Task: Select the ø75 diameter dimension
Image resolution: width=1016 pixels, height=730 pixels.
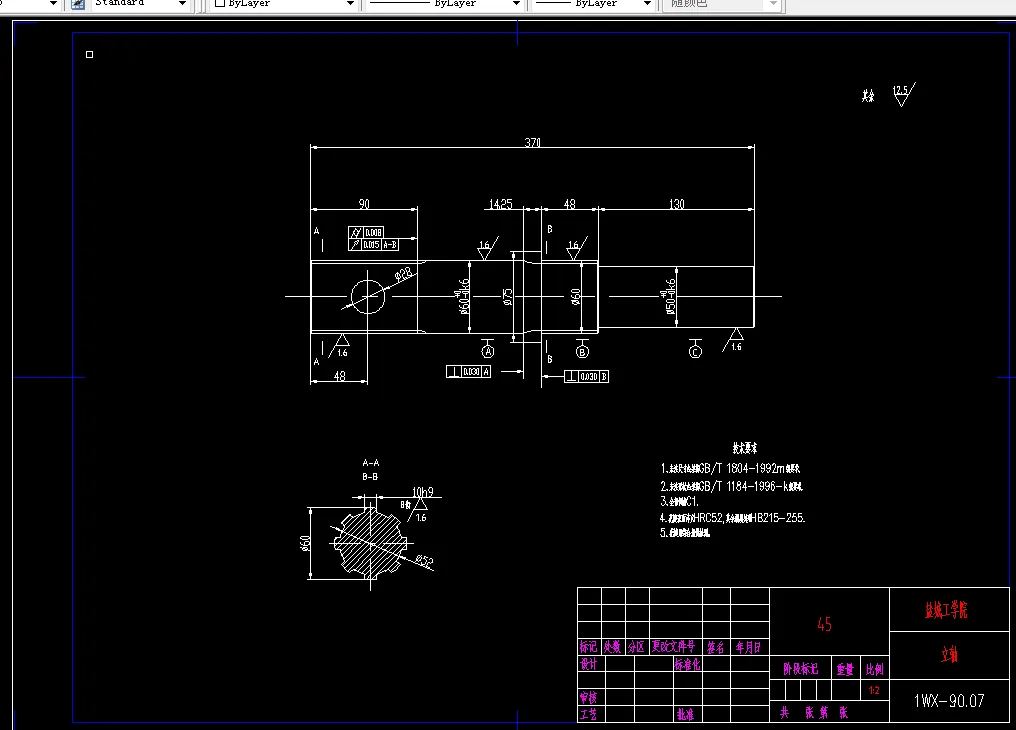Action: click(508, 297)
